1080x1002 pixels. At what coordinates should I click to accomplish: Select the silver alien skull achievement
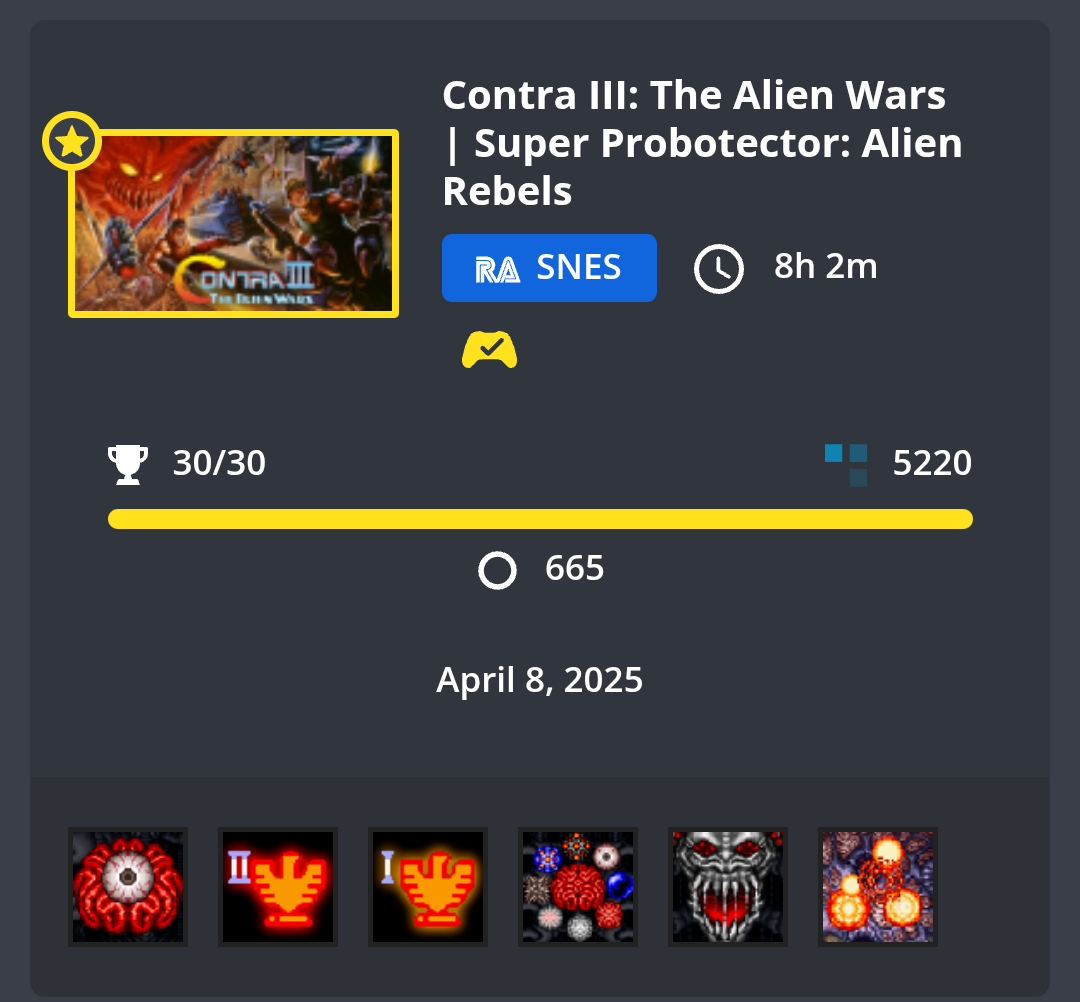coord(728,886)
